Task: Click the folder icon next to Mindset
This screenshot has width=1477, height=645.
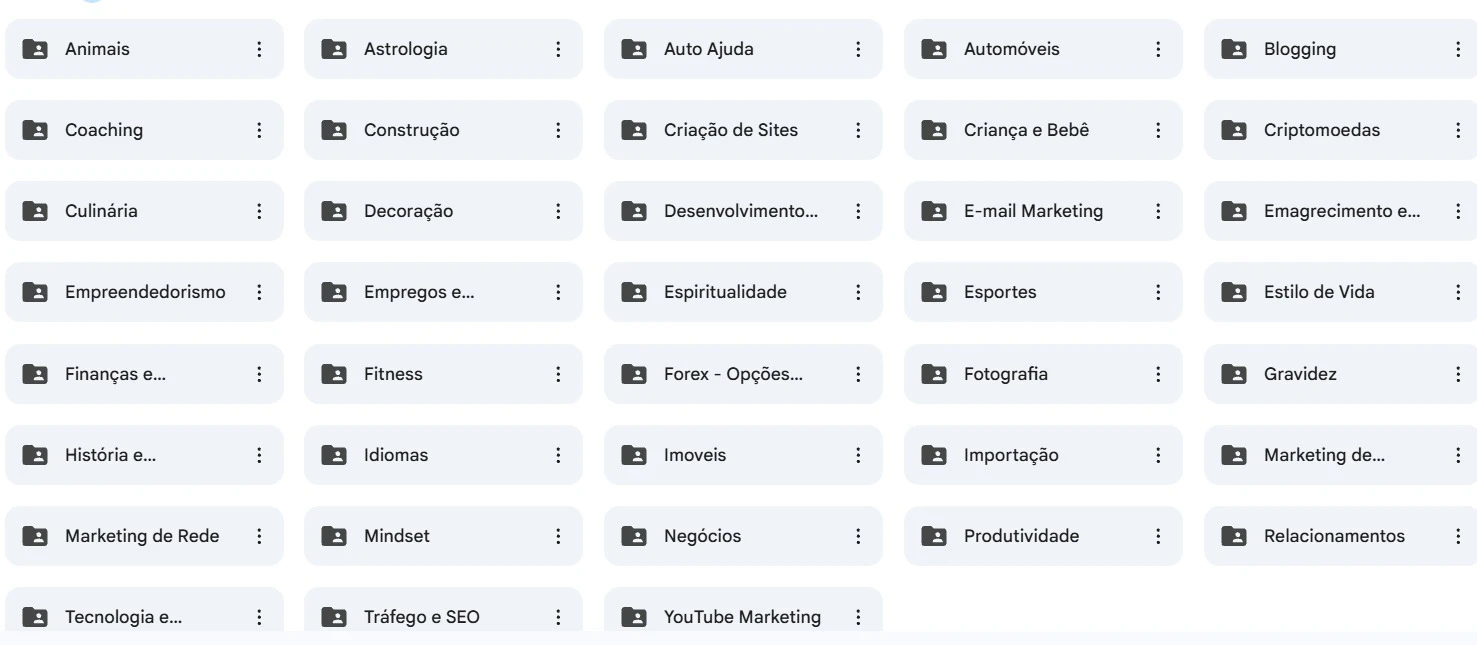Action: [x=334, y=536]
